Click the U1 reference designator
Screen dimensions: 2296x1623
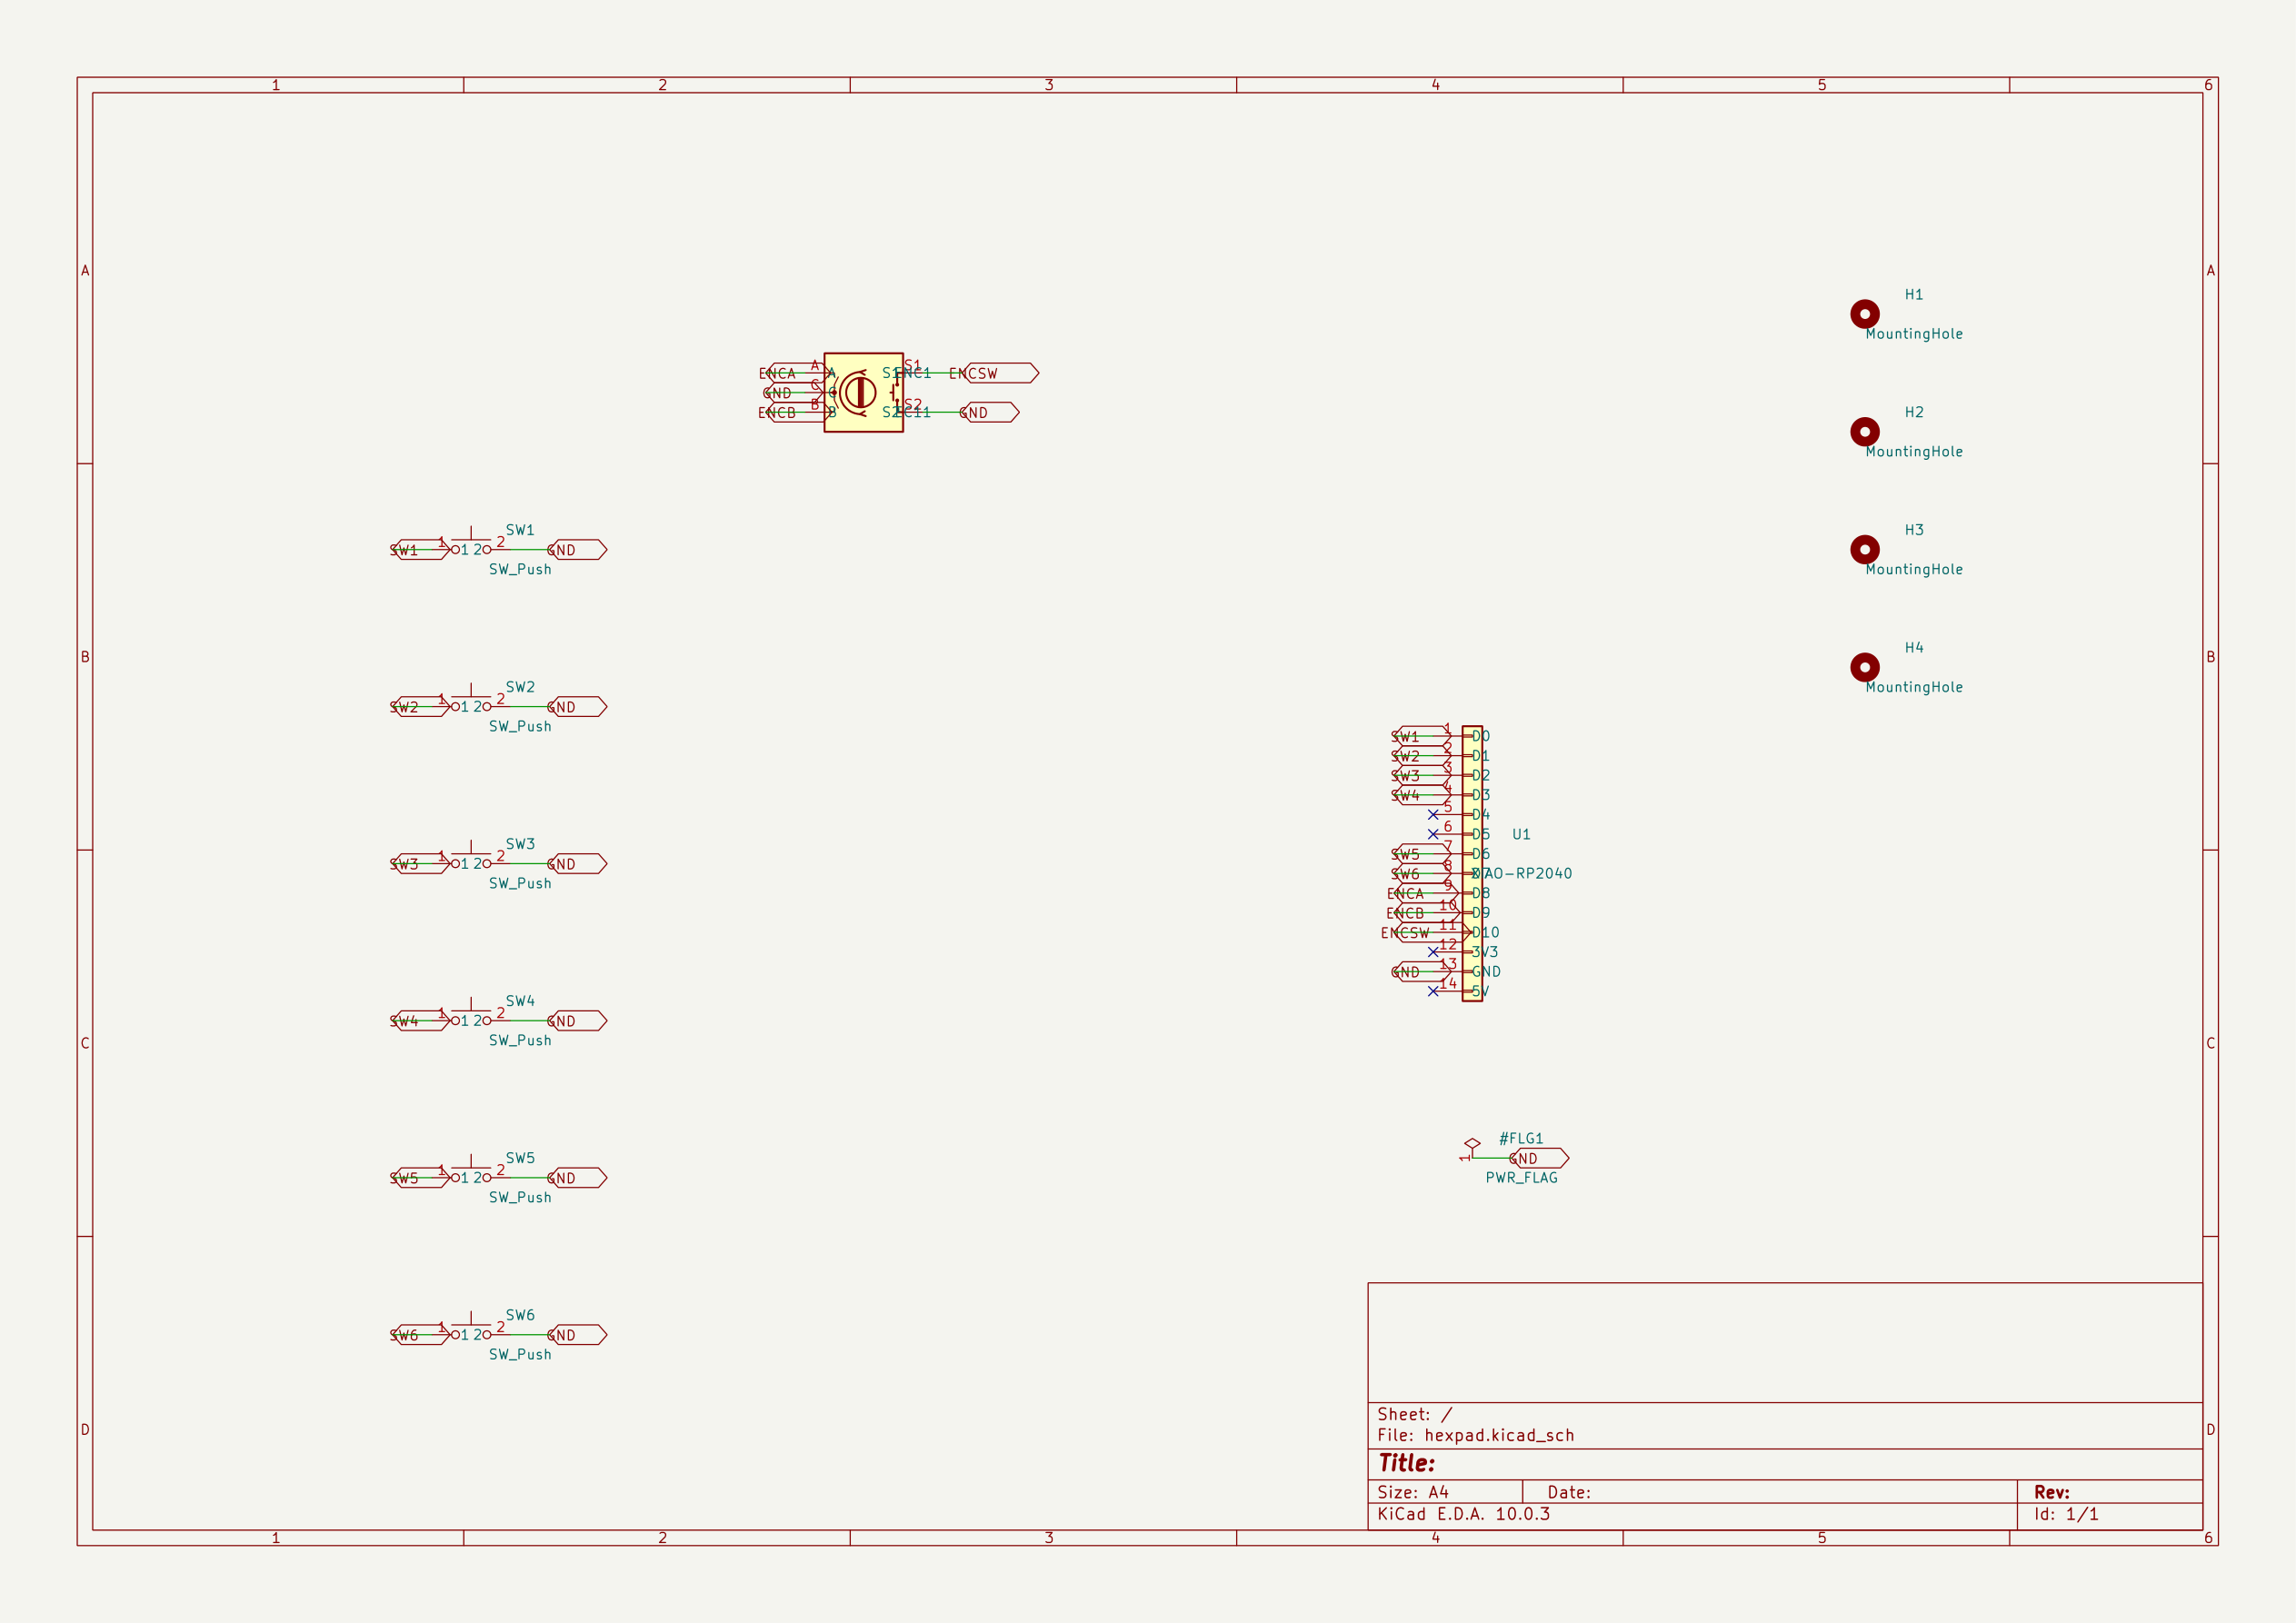pyautogui.click(x=1521, y=834)
